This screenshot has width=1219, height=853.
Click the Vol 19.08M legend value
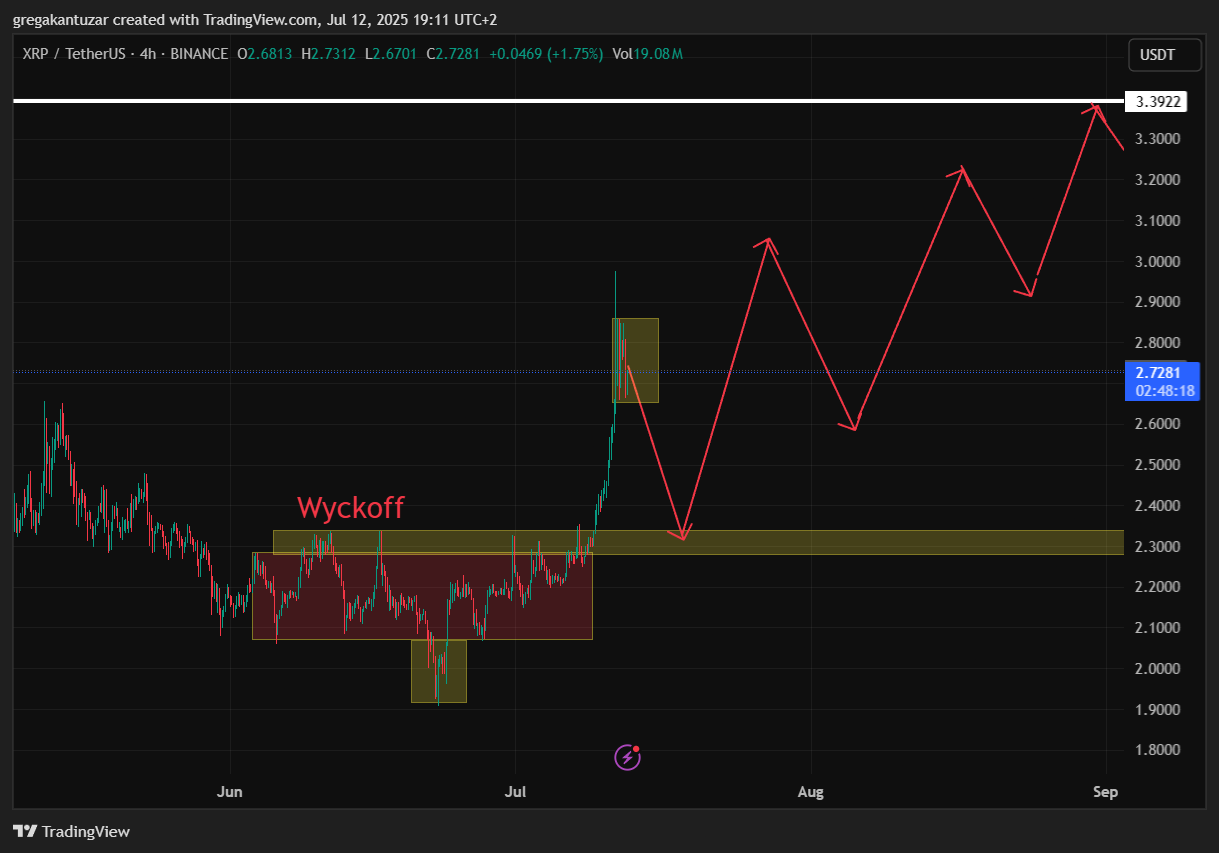coord(647,54)
